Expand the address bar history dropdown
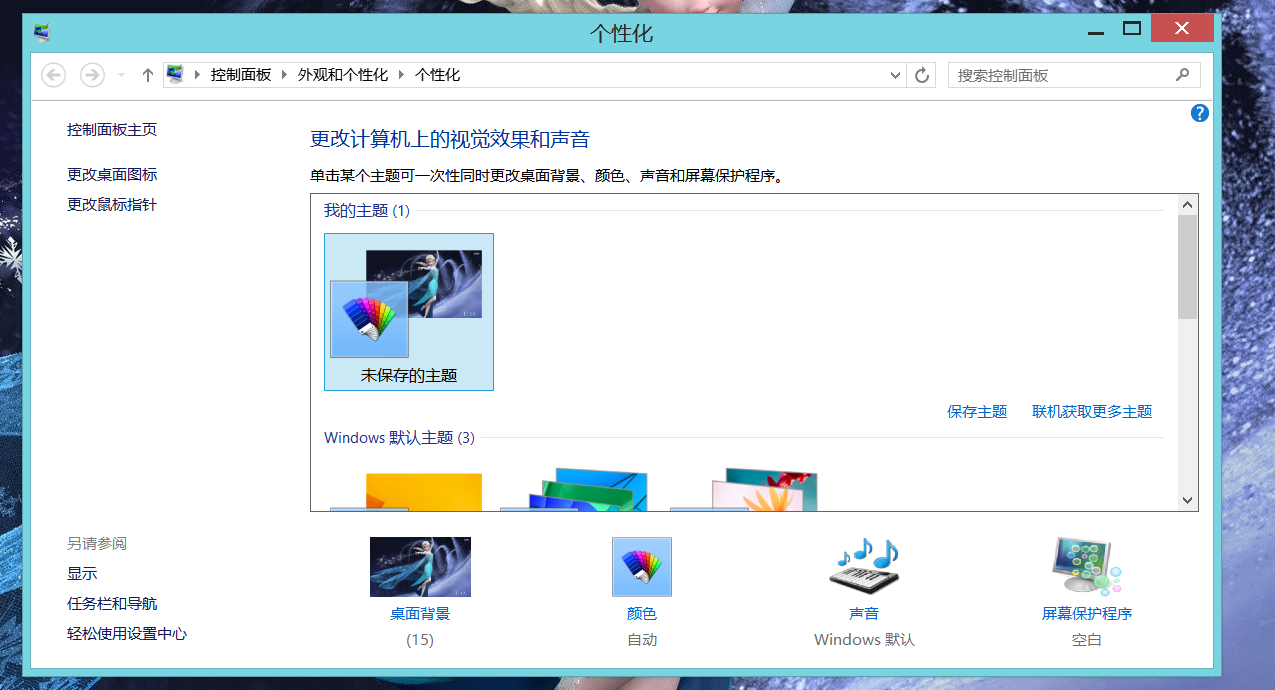The image size is (1275, 690). click(896, 75)
